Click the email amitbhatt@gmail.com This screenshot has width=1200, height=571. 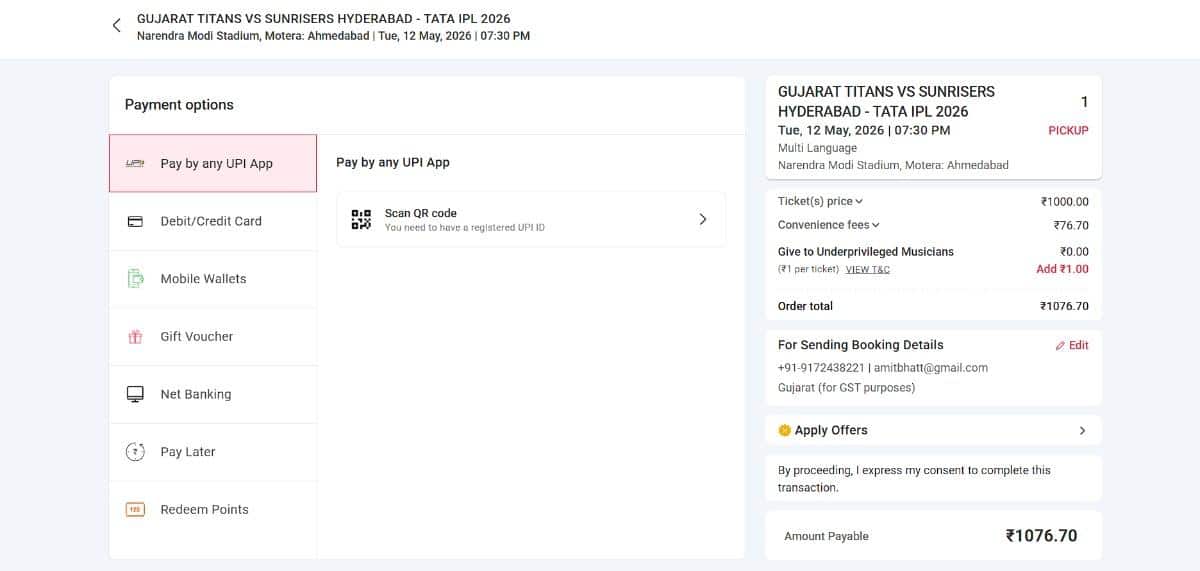coord(931,368)
